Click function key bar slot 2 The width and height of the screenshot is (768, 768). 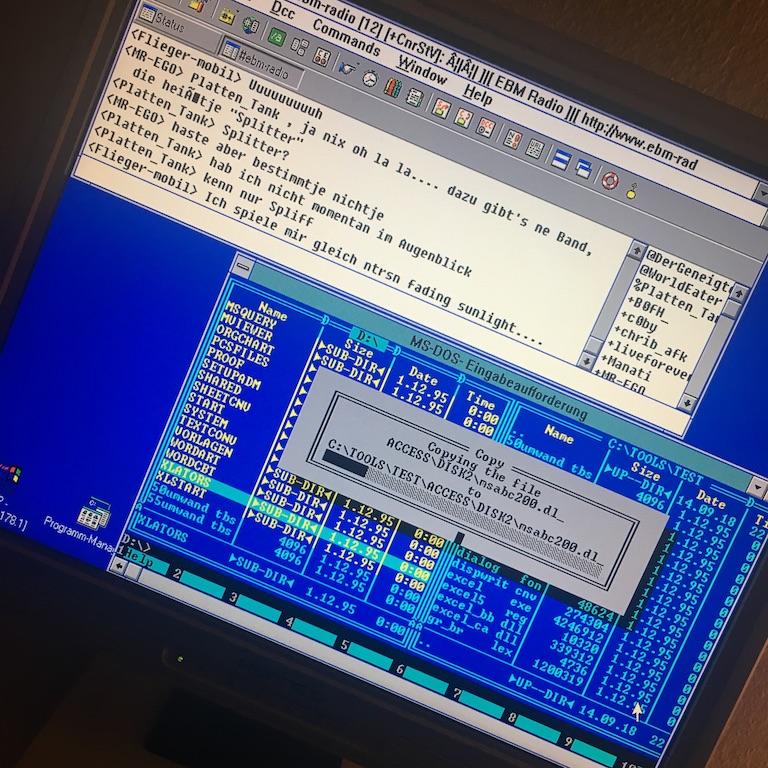pyautogui.click(x=199, y=583)
